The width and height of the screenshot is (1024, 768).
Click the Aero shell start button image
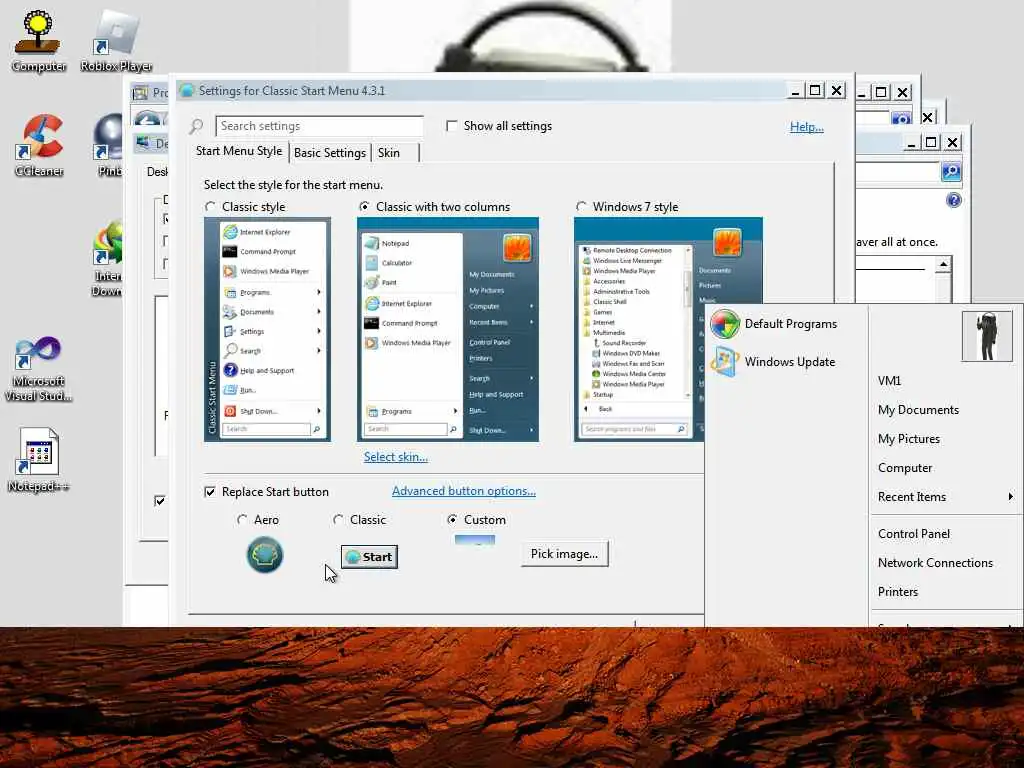[x=264, y=555]
